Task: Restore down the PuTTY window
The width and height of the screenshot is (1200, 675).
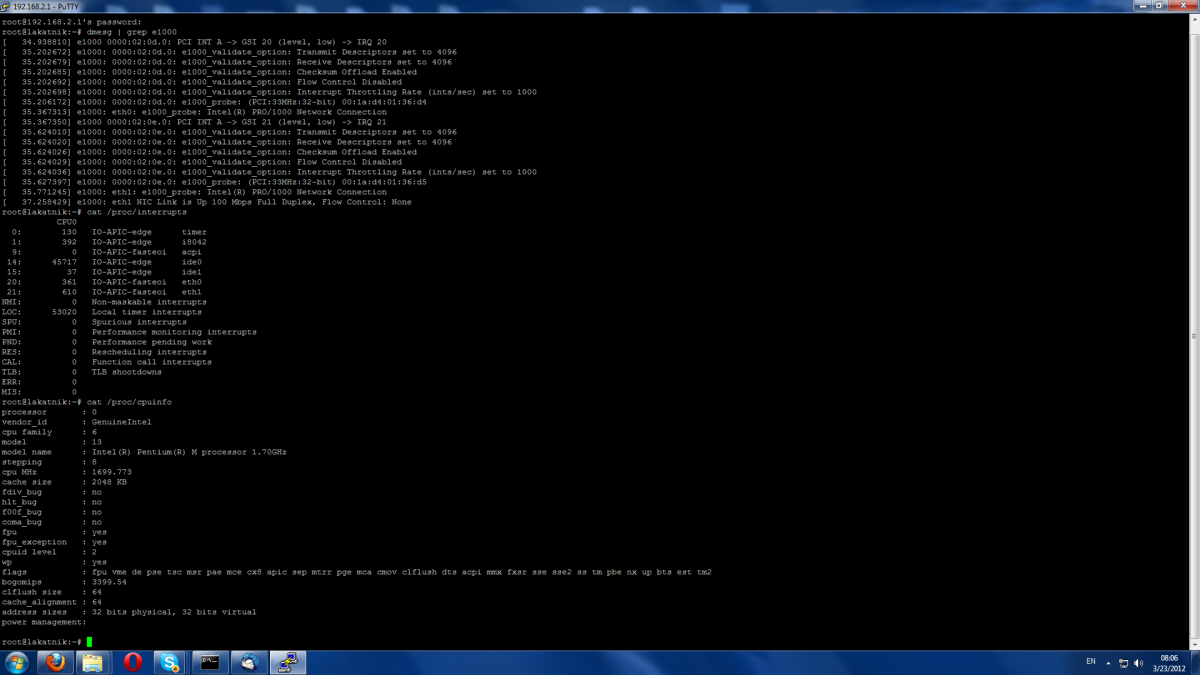Action: (1160, 6)
